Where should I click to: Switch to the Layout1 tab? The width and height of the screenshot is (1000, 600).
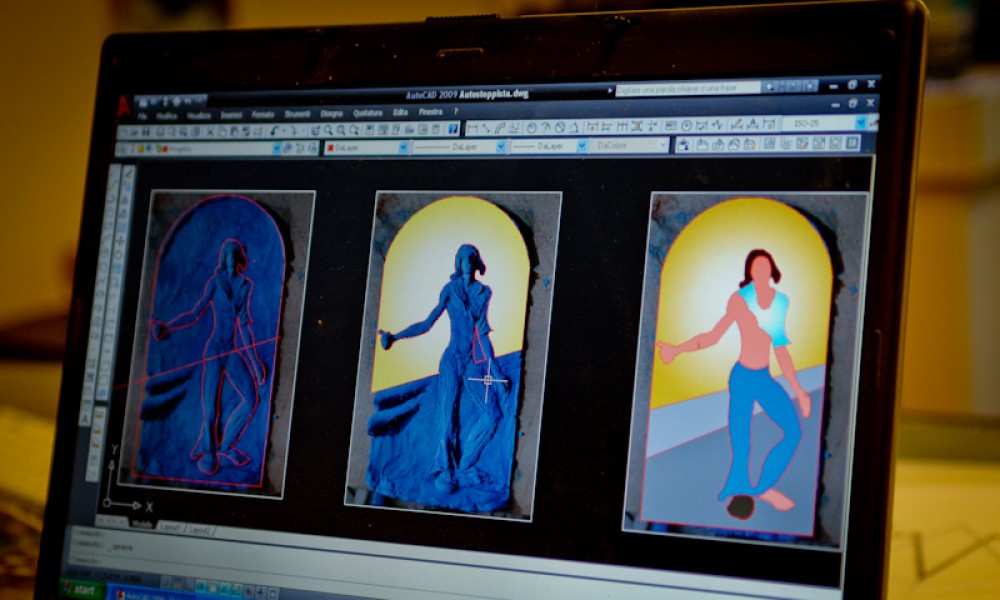(x=170, y=527)
